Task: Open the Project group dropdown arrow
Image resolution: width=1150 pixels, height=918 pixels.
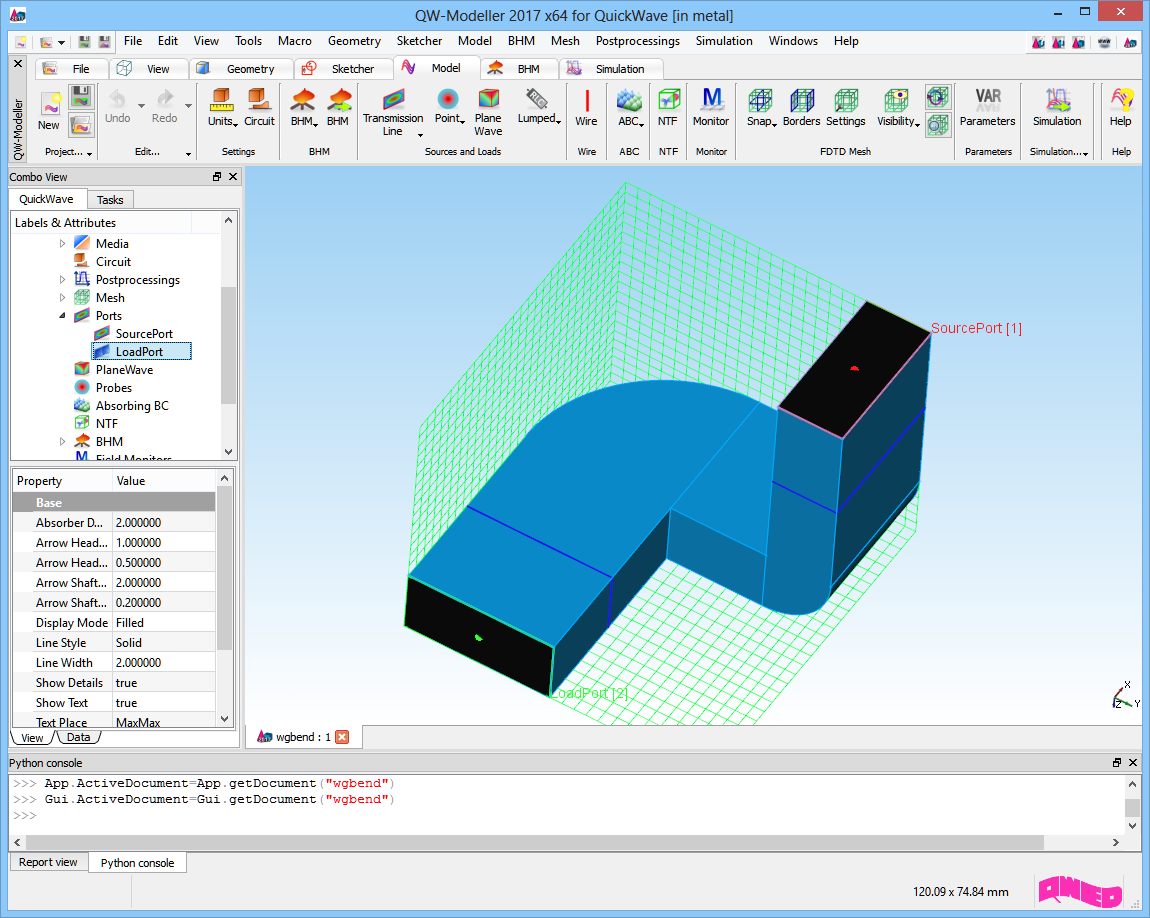Action: (x=89, y=153)
